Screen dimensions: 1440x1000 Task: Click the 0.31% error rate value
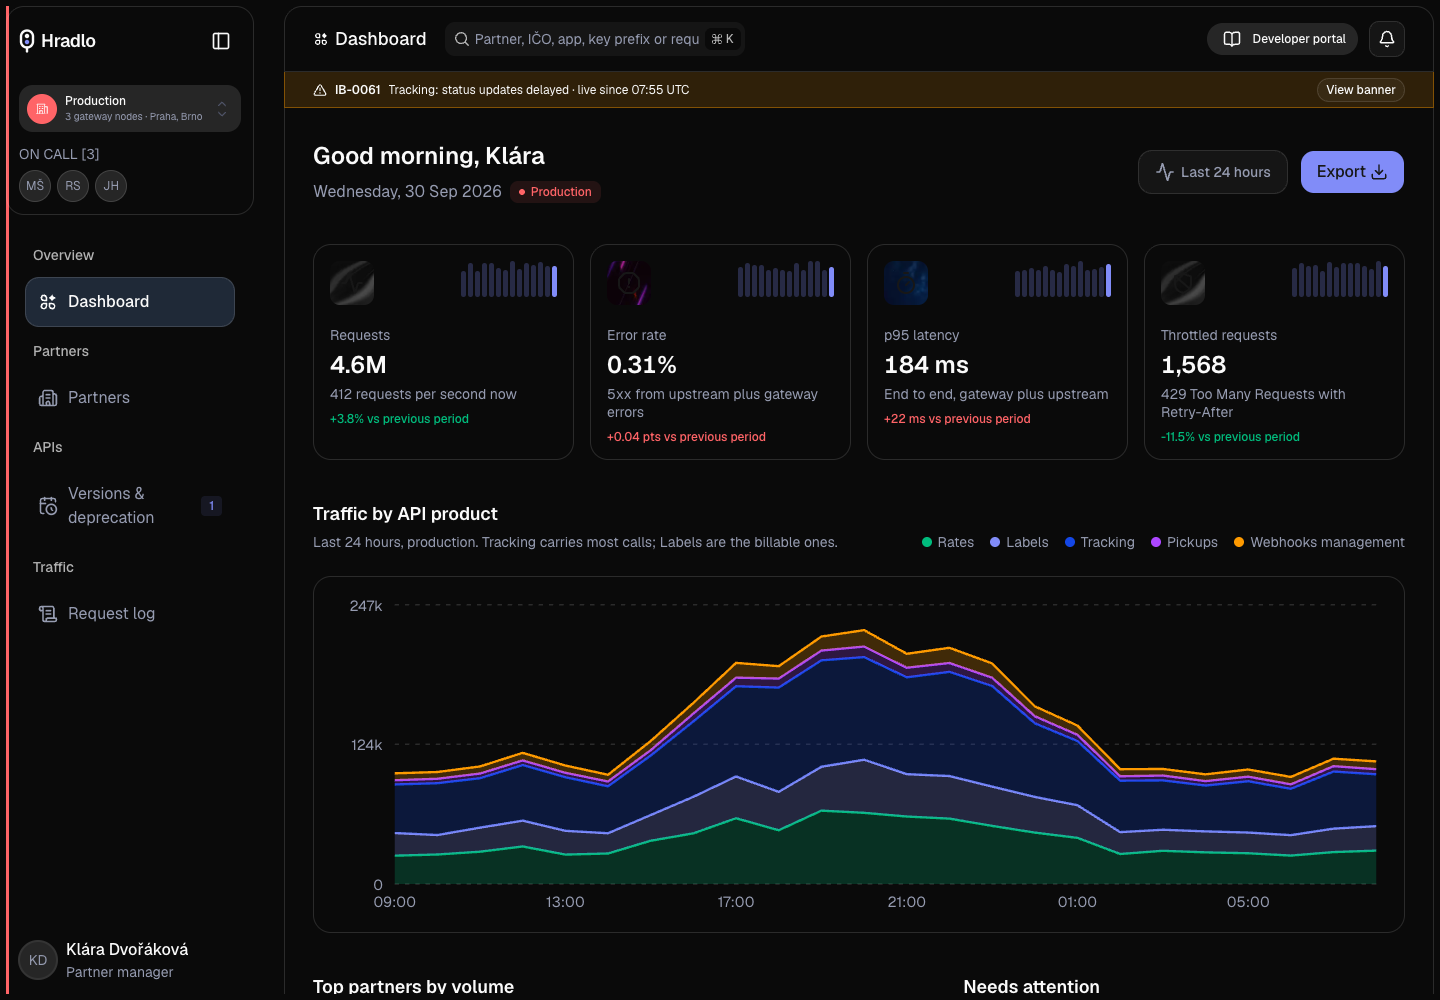642,365
